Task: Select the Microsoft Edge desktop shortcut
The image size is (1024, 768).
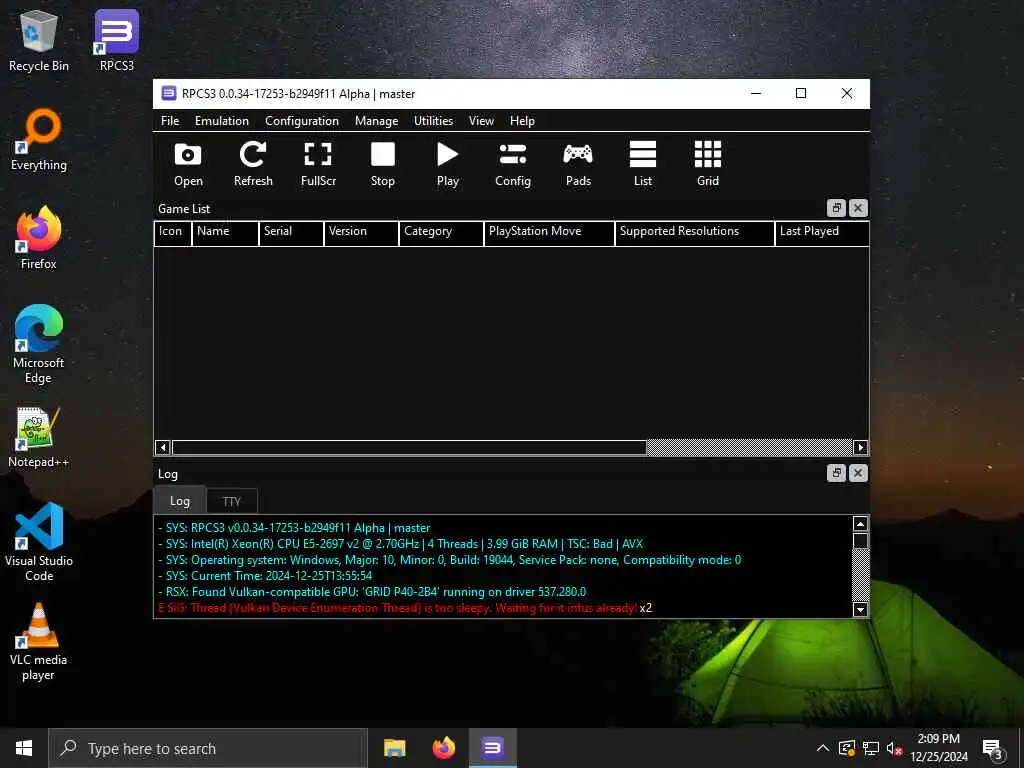Action: (x=39, y=345)
